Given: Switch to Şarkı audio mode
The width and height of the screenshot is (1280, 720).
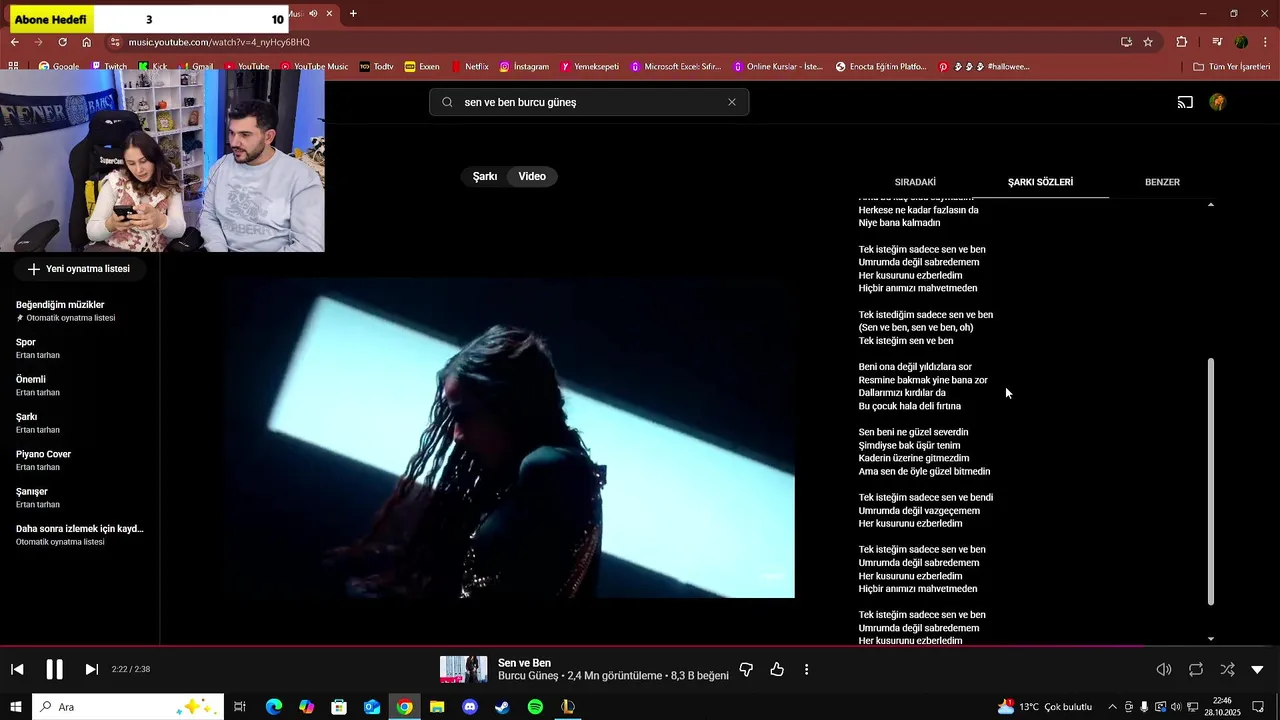Looking at the screenshot, I should pos(485,176).
